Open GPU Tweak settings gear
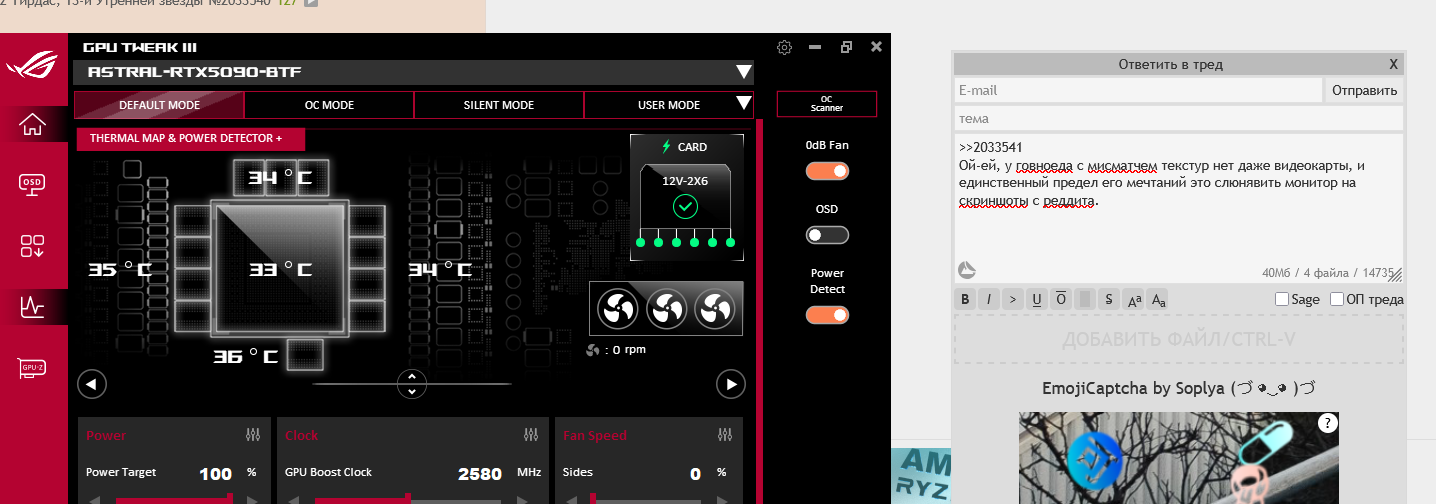This screenshot has height=504, width=1436. pyautogui.click(x=785, y=47)
